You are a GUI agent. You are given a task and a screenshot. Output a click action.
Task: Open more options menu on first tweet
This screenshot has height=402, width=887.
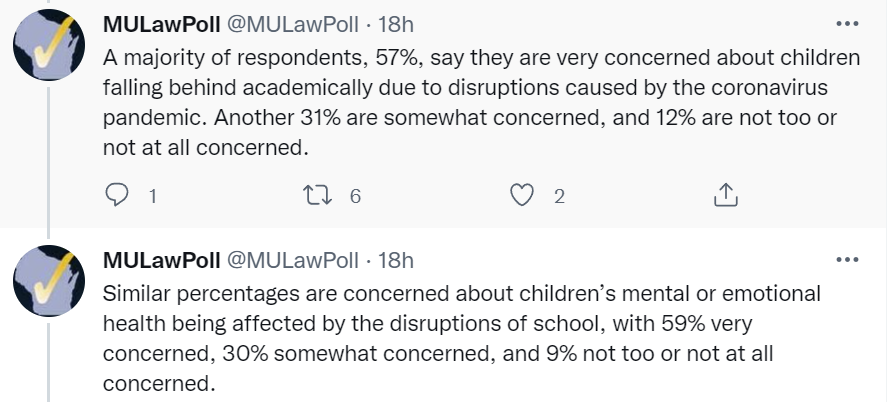847,24
